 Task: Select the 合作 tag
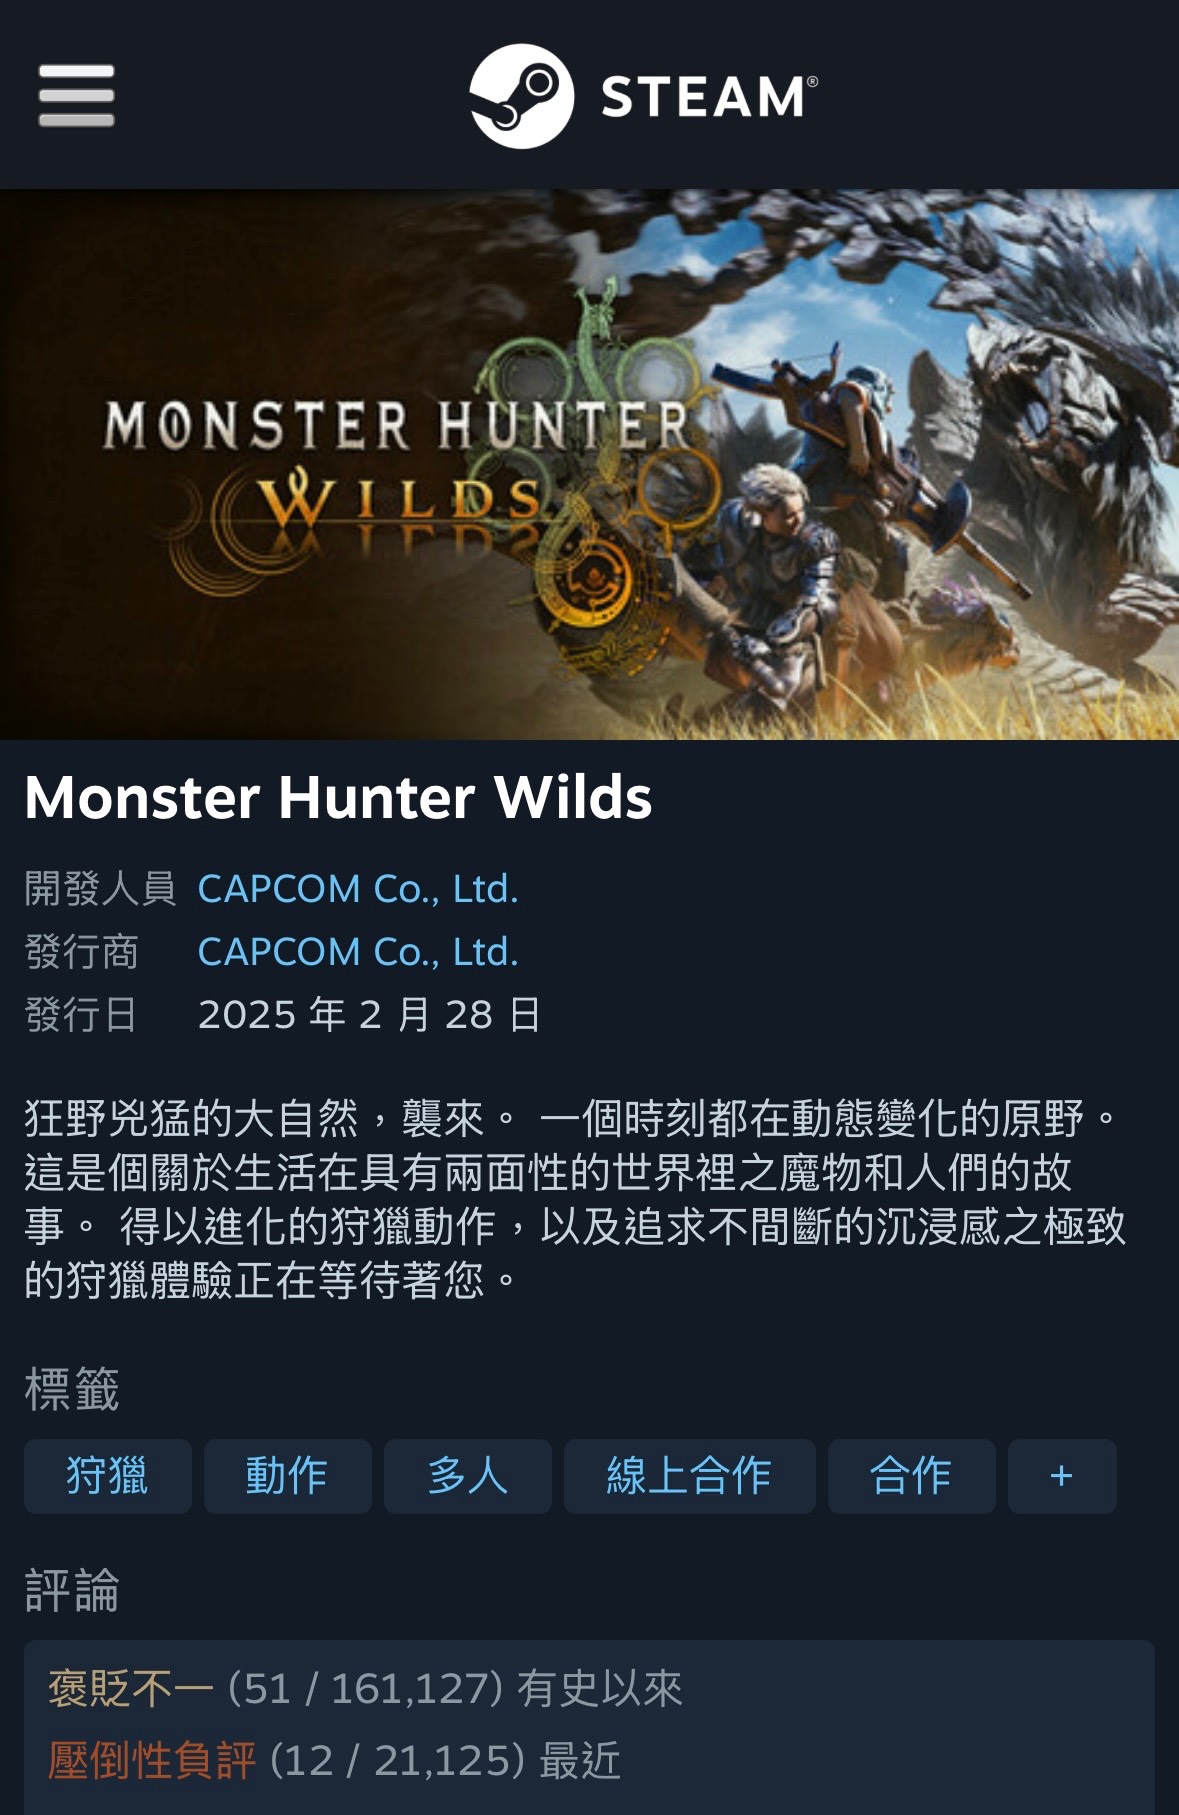(912, 1476)
